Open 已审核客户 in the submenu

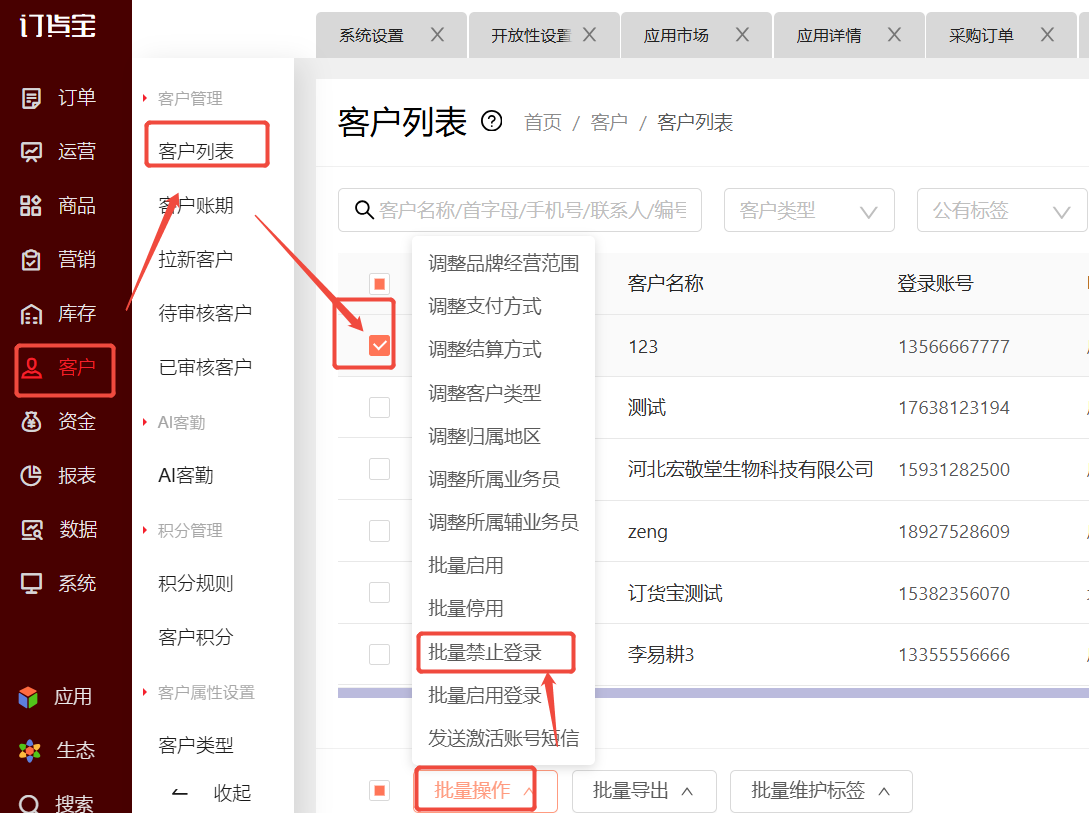pyautogui.click(x=205, y=367)
